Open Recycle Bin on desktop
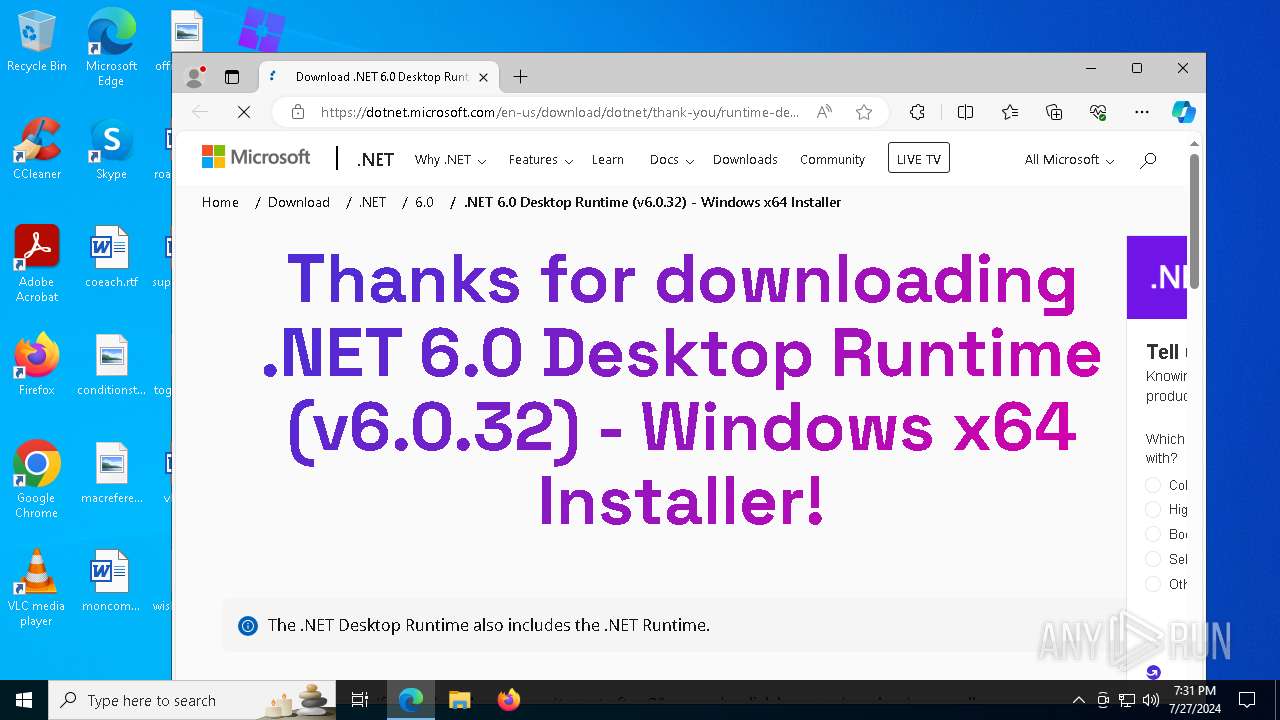The height and width of the screenshot is (720, 1280). point(37,42)
